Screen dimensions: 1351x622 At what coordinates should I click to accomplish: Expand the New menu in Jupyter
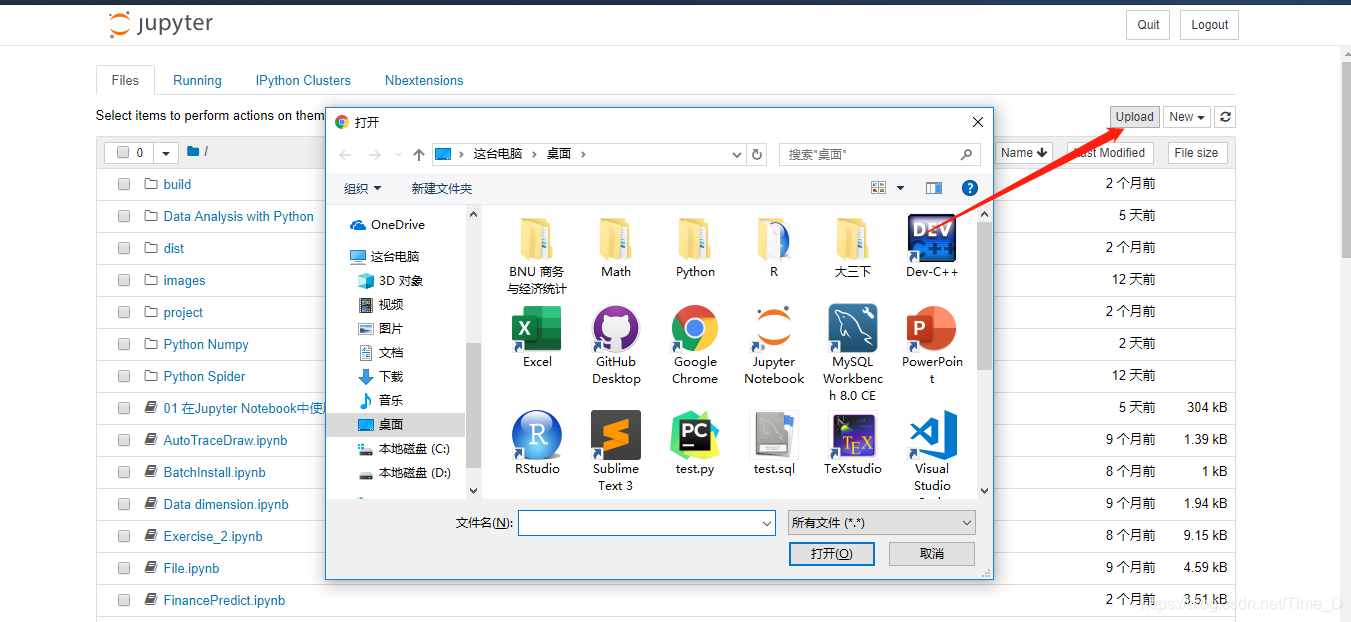pyautogui.click(x=1186, y=117)
